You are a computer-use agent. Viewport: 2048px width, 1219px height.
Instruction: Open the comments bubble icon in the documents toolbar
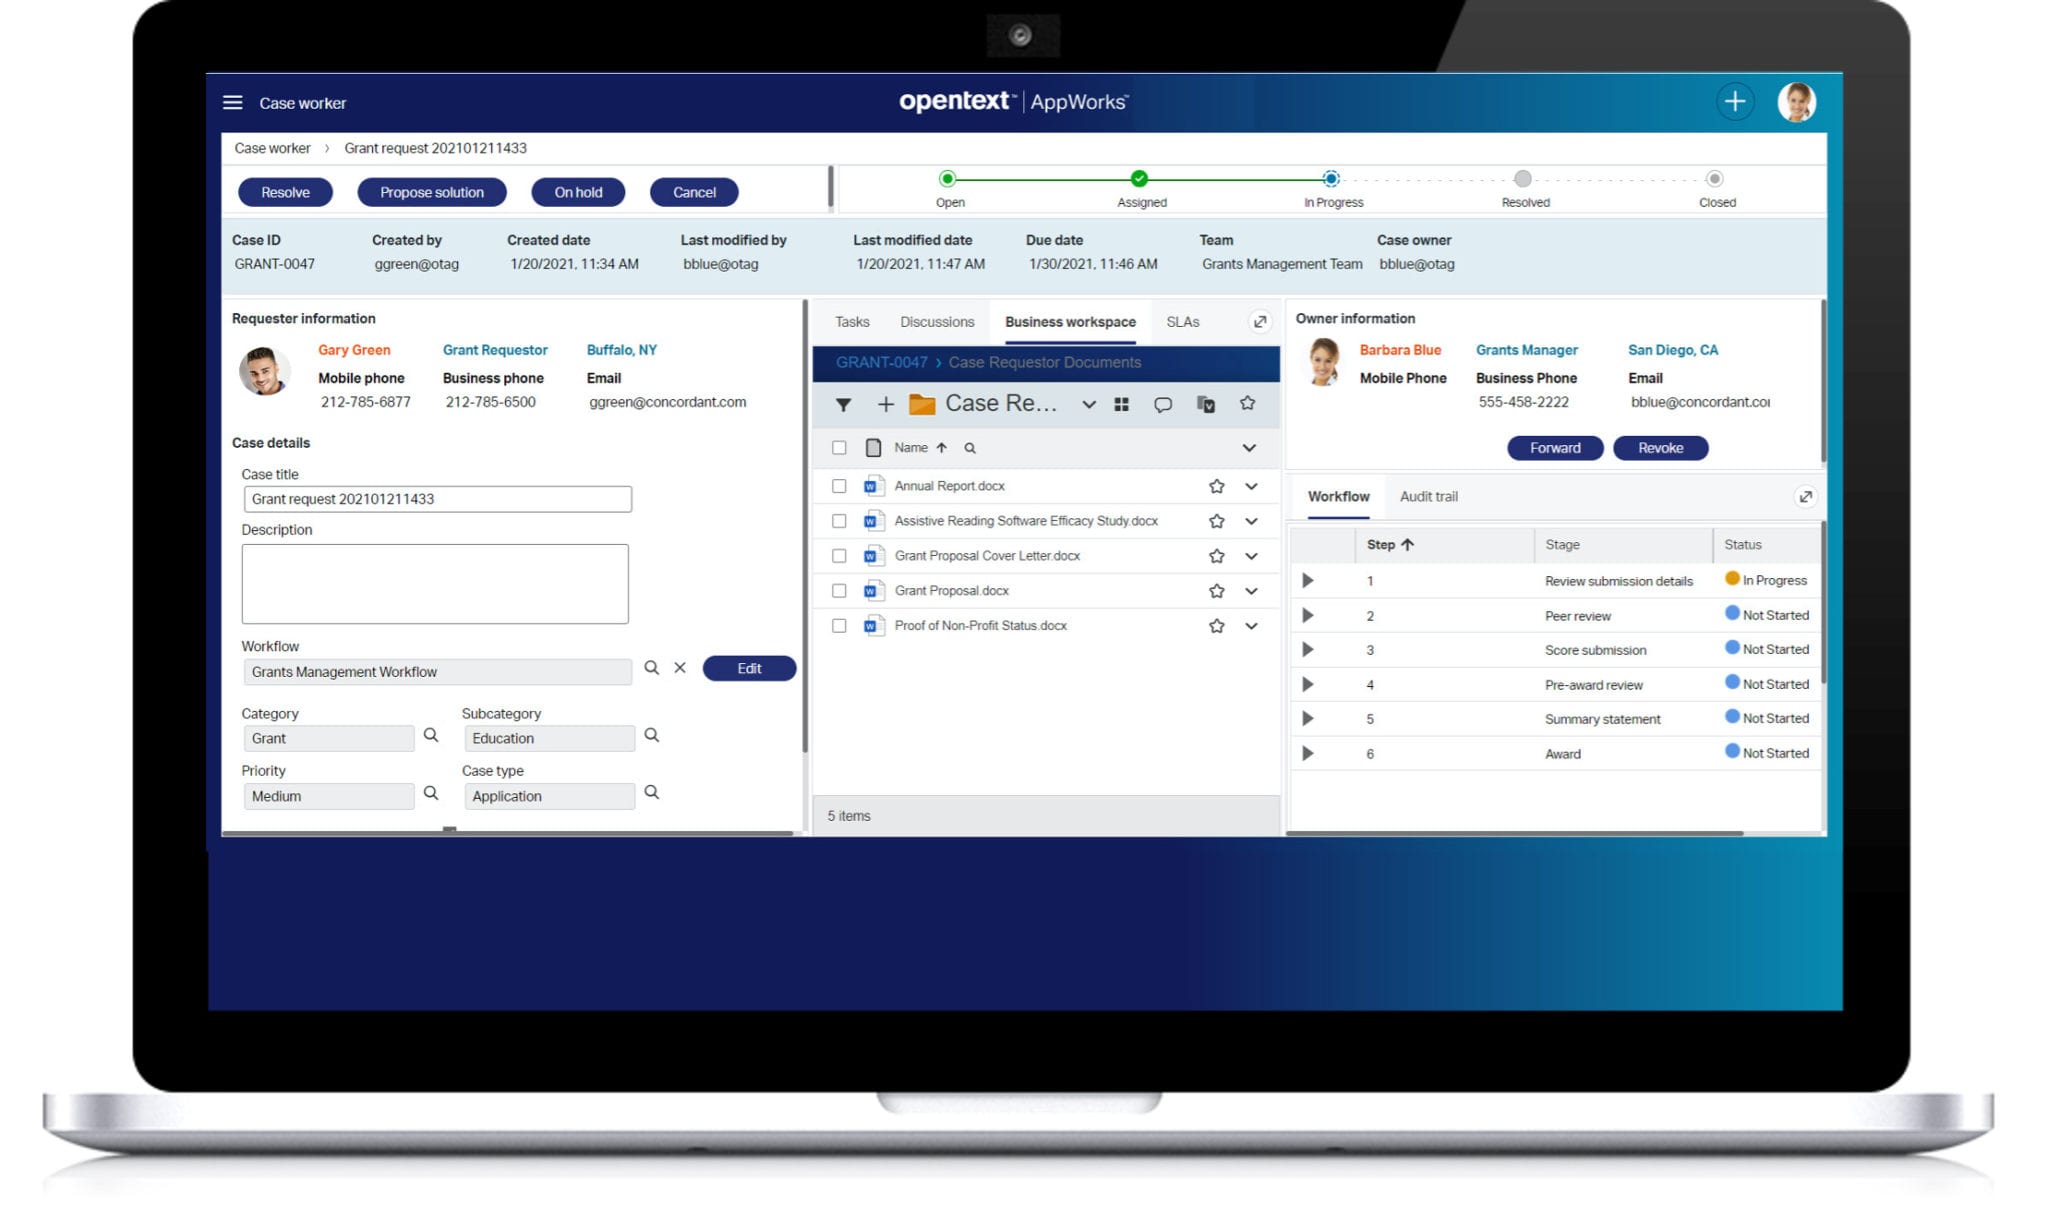click(1163, 404)
